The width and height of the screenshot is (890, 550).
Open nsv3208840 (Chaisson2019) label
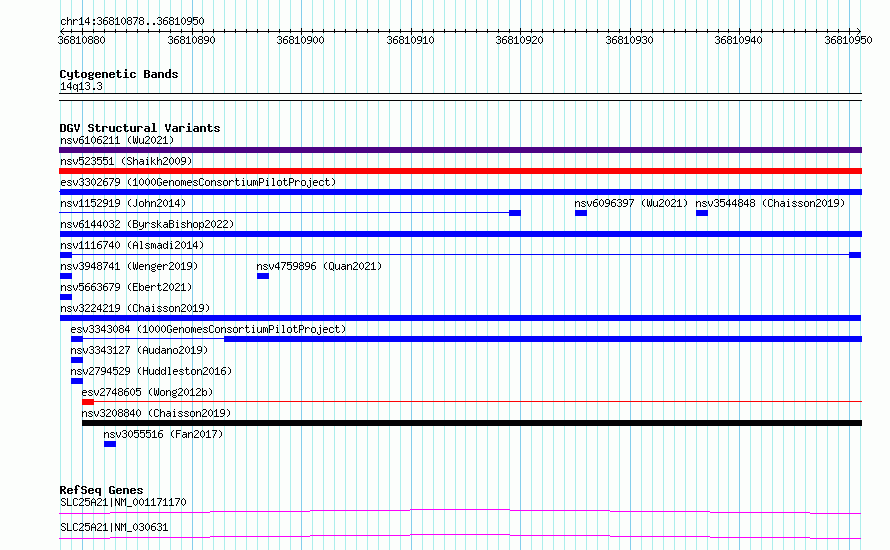click(x=156, y=413)
